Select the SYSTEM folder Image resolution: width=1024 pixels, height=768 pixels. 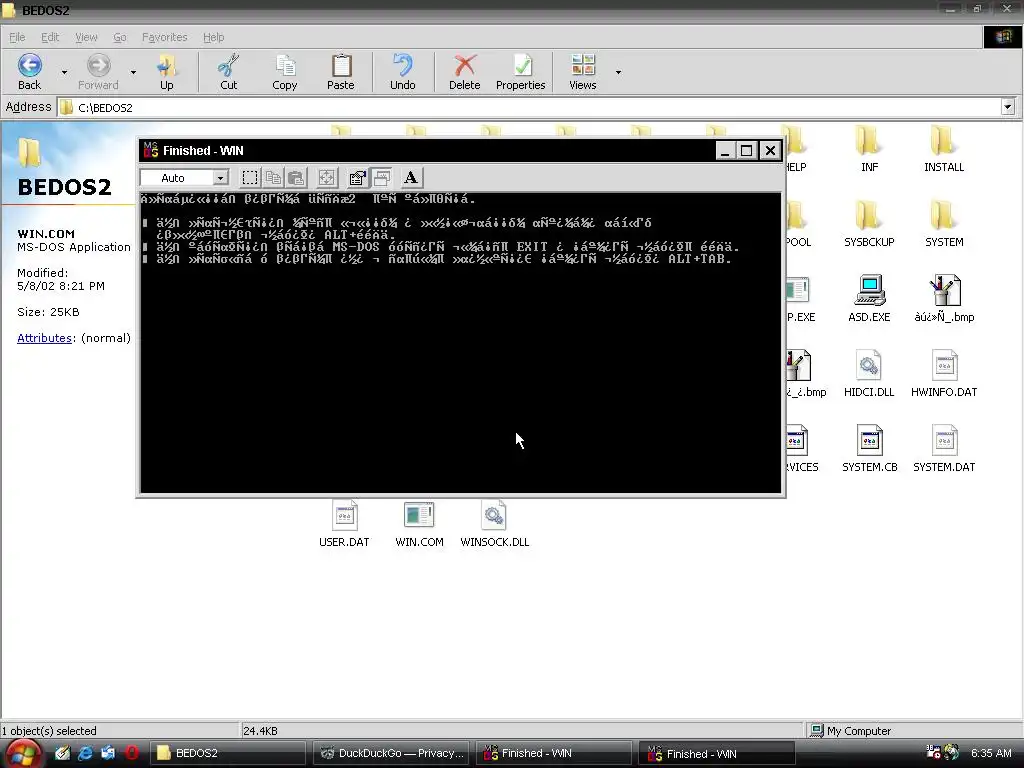944,223
